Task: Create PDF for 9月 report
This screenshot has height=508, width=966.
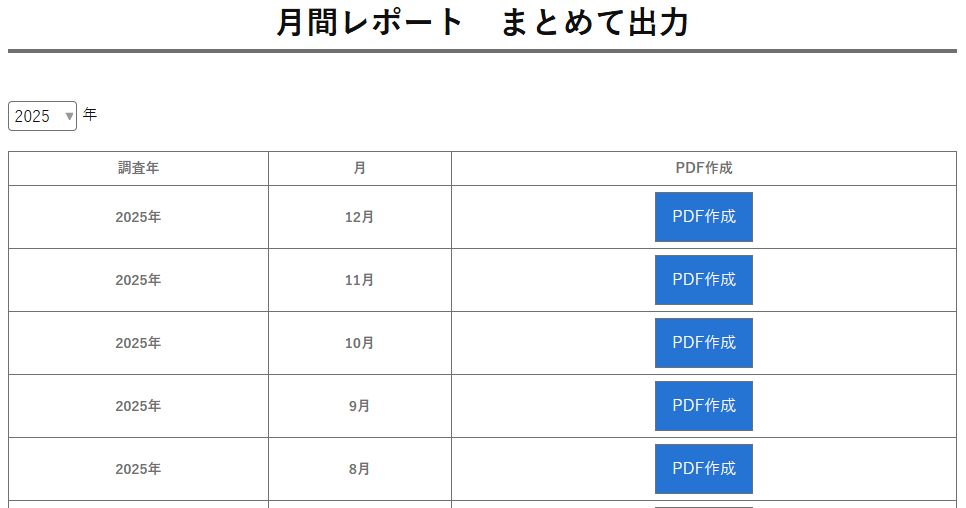Action: 703,406
